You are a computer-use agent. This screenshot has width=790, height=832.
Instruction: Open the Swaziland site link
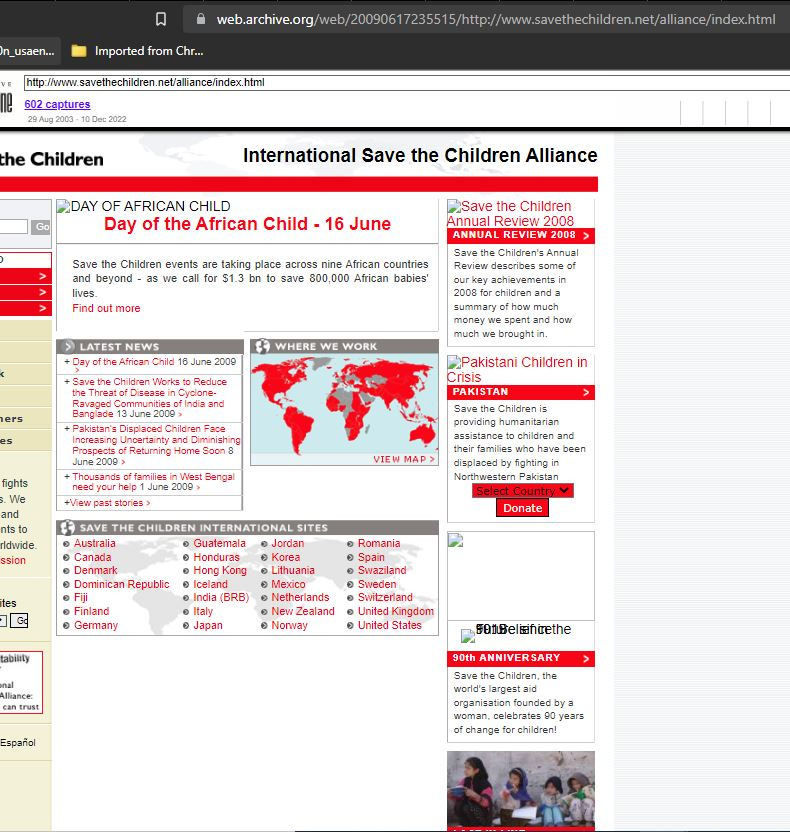(x=382, y=570)
